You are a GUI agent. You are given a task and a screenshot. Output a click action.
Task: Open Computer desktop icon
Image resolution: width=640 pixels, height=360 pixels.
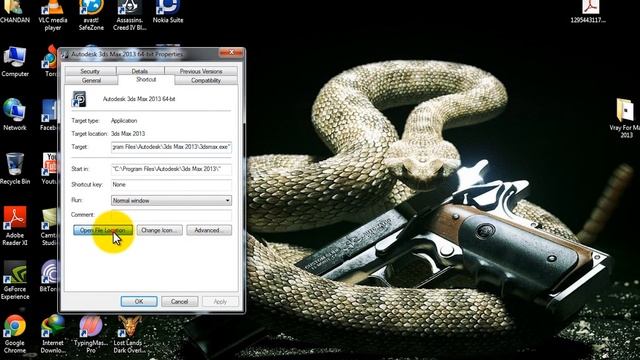(x=15, y=62)
